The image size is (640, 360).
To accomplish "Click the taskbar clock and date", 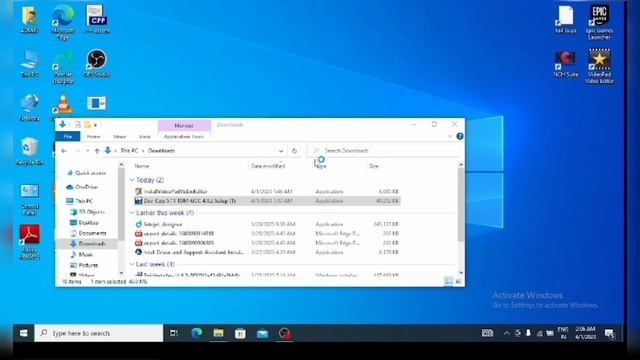I will (585, 333).
